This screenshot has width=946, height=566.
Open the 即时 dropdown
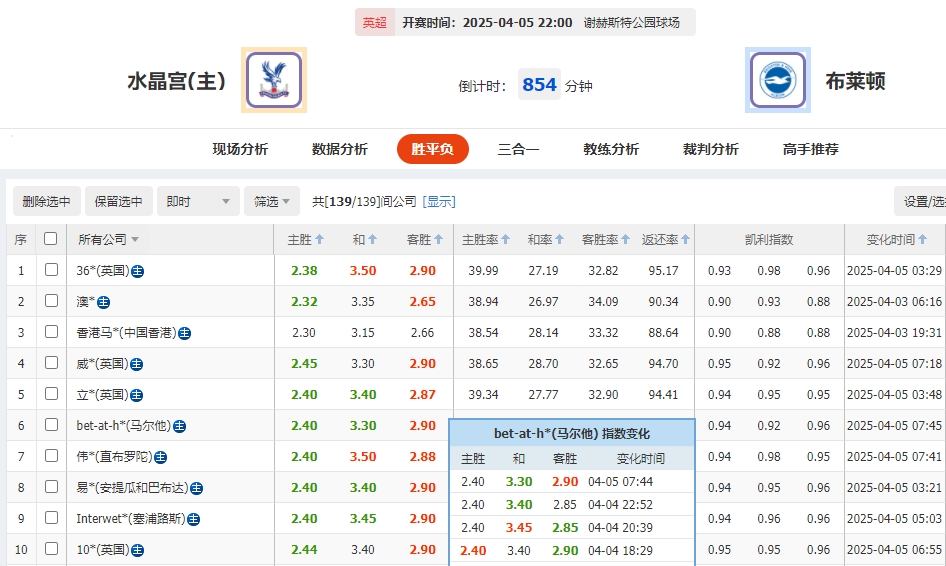pyautogui.click(x=199, y=201)
